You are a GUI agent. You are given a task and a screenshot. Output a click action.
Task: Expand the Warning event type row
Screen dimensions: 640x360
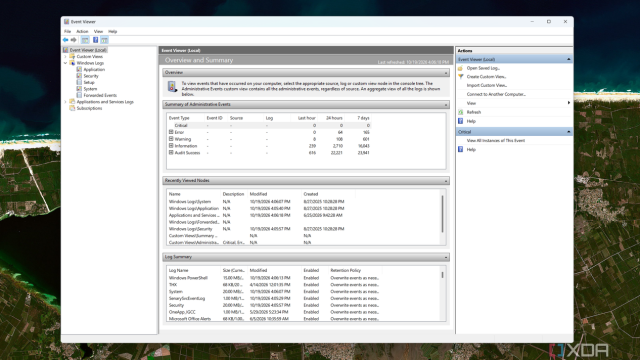click(x=171, y=139)
